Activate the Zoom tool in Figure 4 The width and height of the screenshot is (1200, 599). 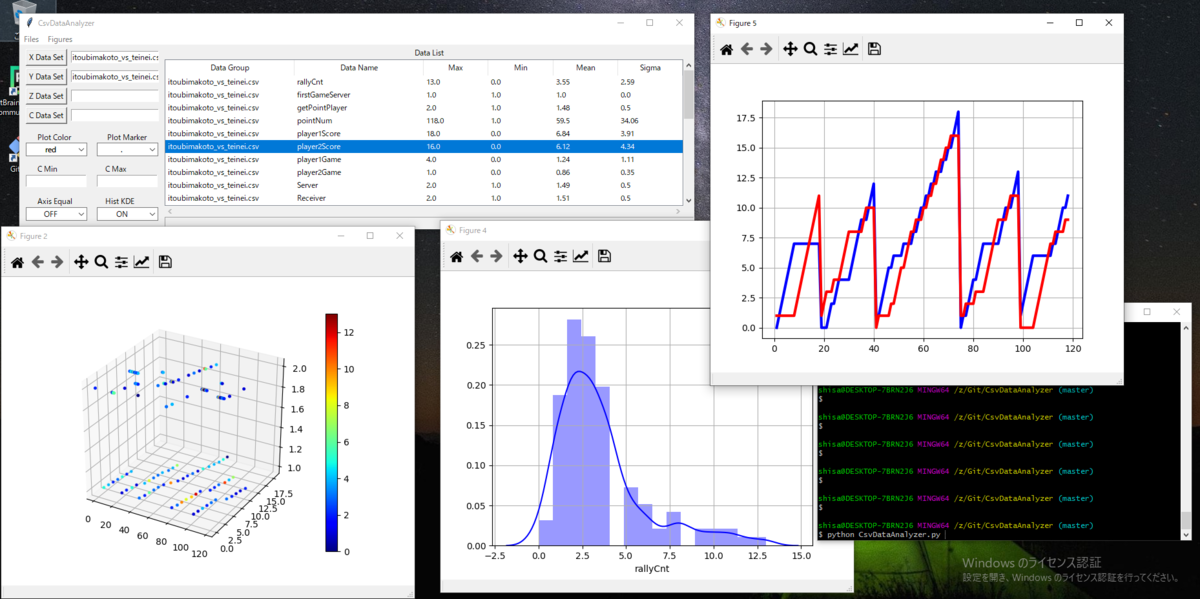(x=540, y=257)
